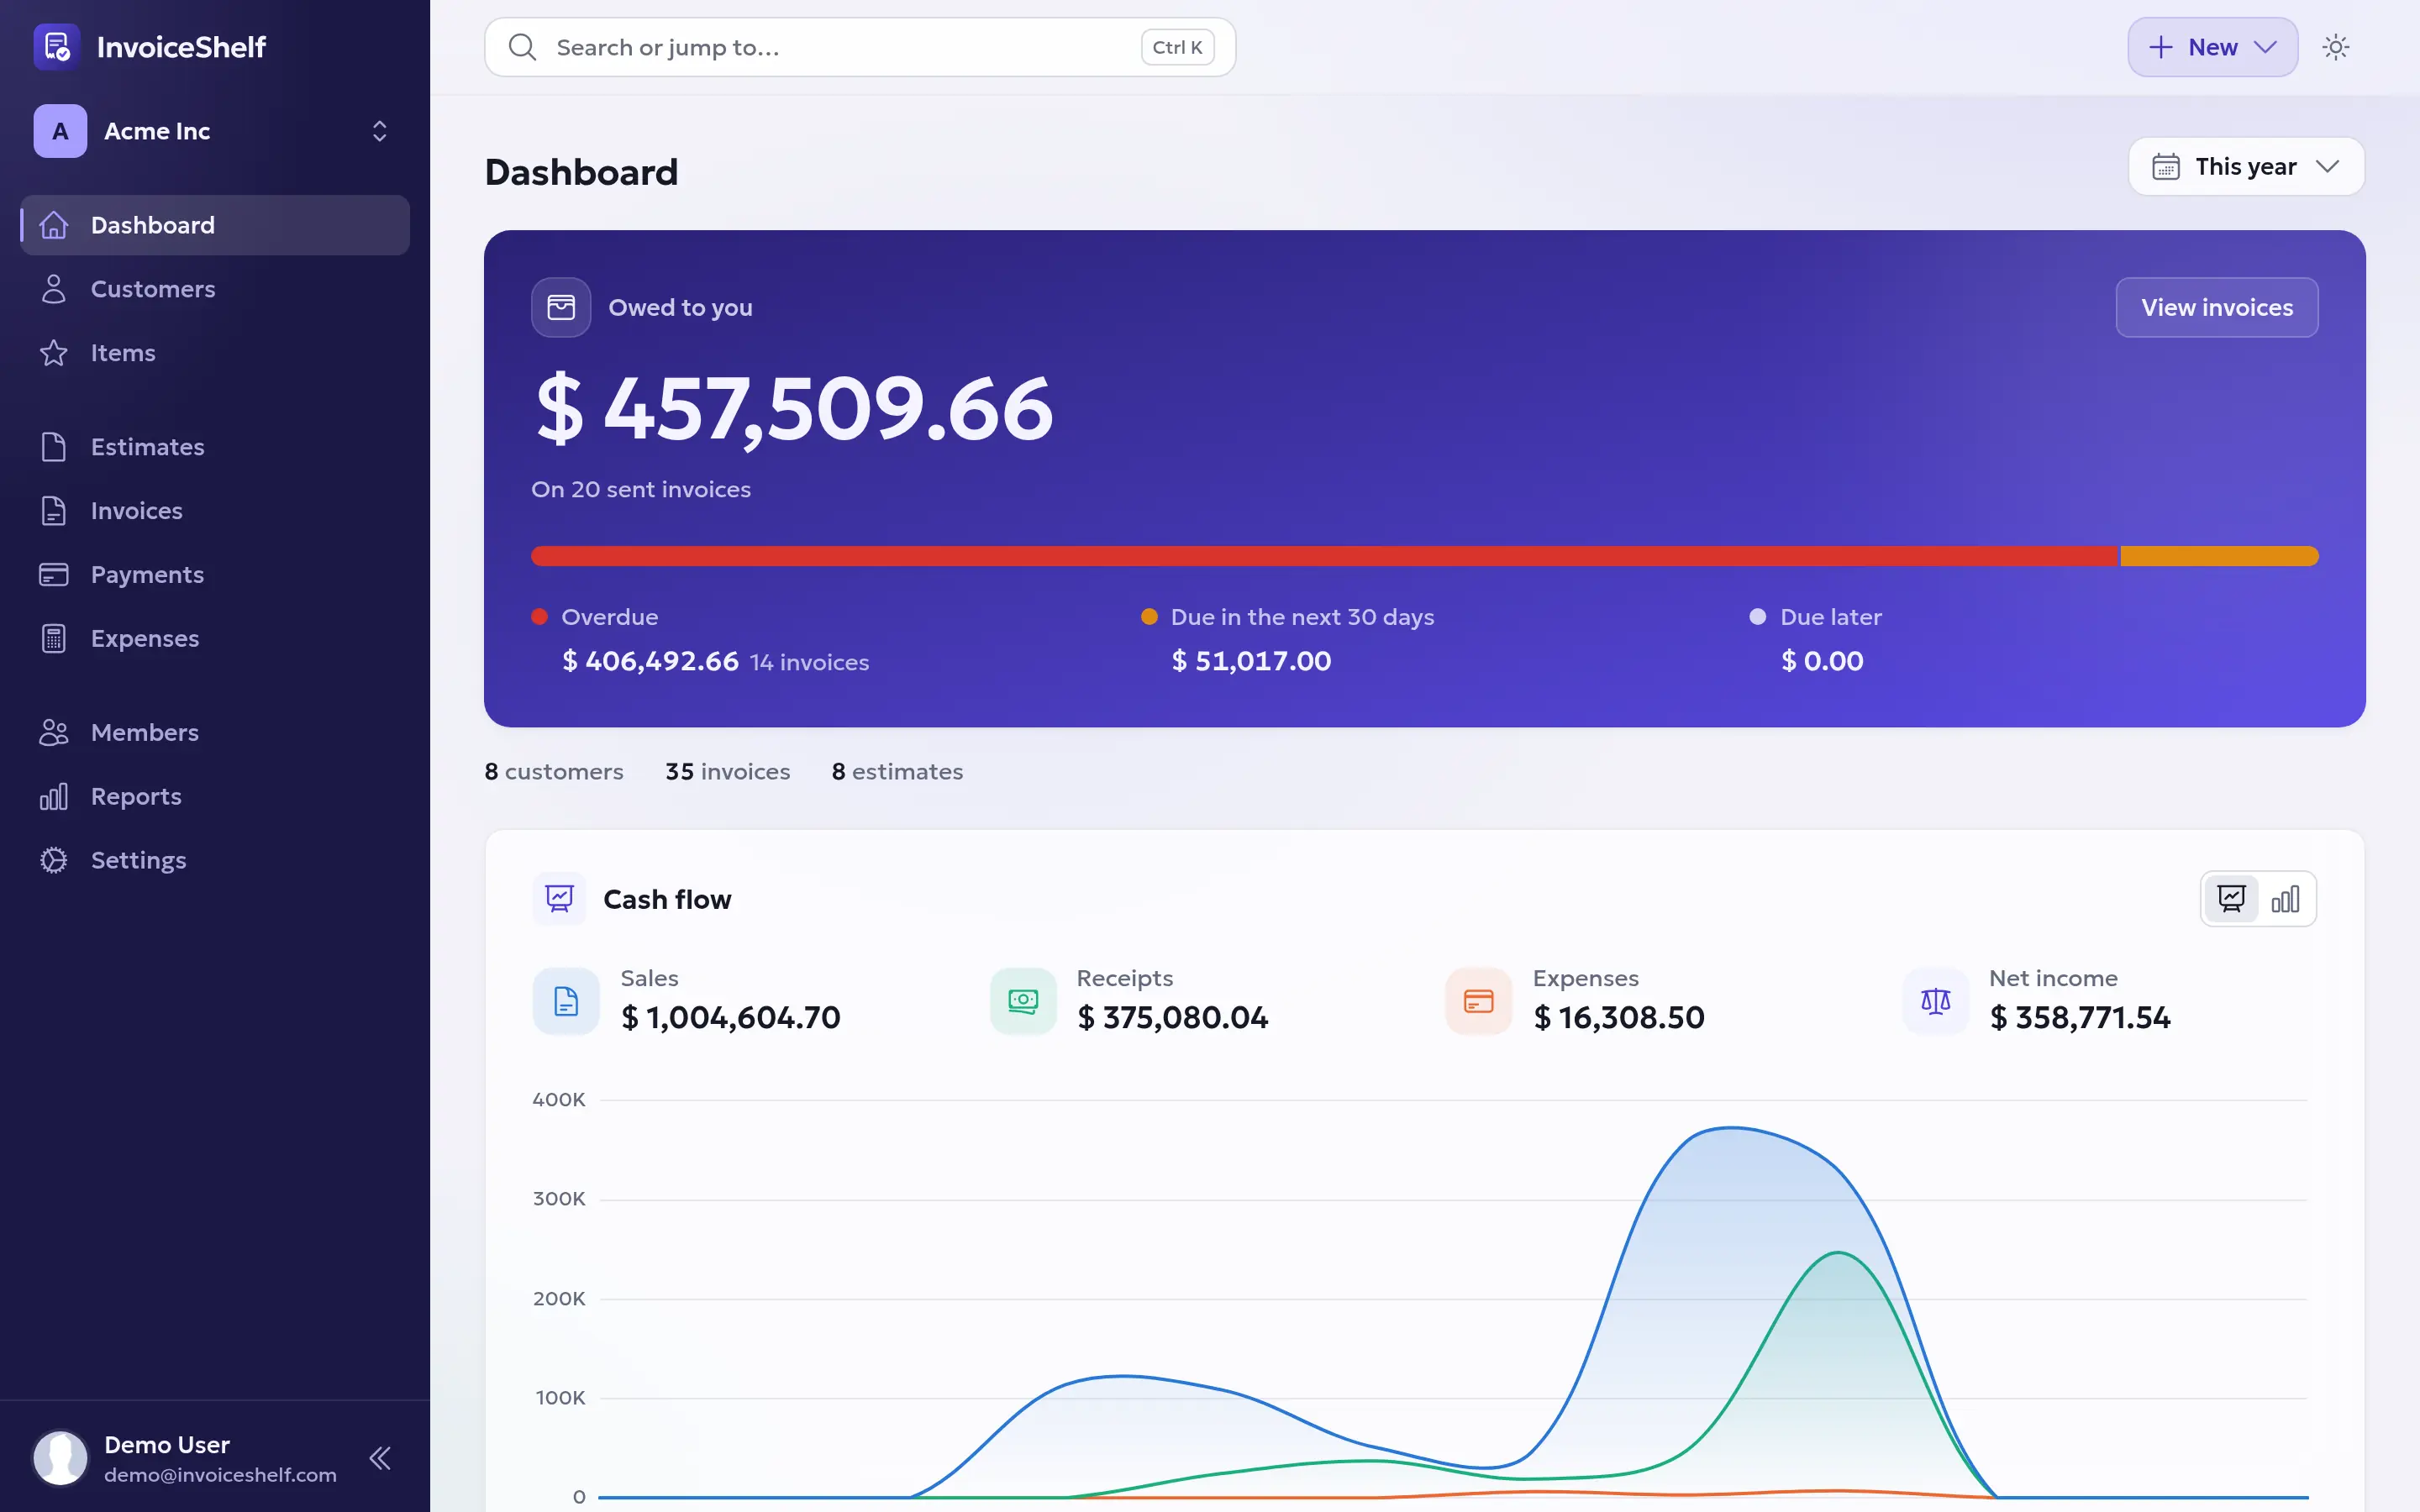Click the Ctrl K shortcut badge
This screenshot has height=1512, width=2420.
pos(1178,47)
